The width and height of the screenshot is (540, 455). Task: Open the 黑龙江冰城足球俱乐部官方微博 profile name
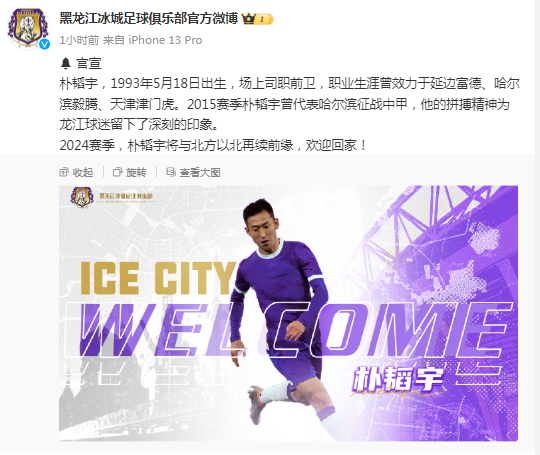pos(149,18)
